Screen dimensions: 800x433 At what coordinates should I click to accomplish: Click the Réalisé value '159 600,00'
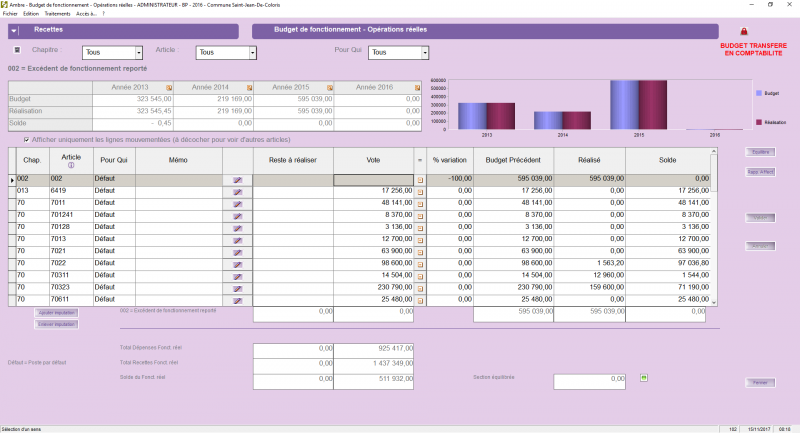tap(607, 287)
